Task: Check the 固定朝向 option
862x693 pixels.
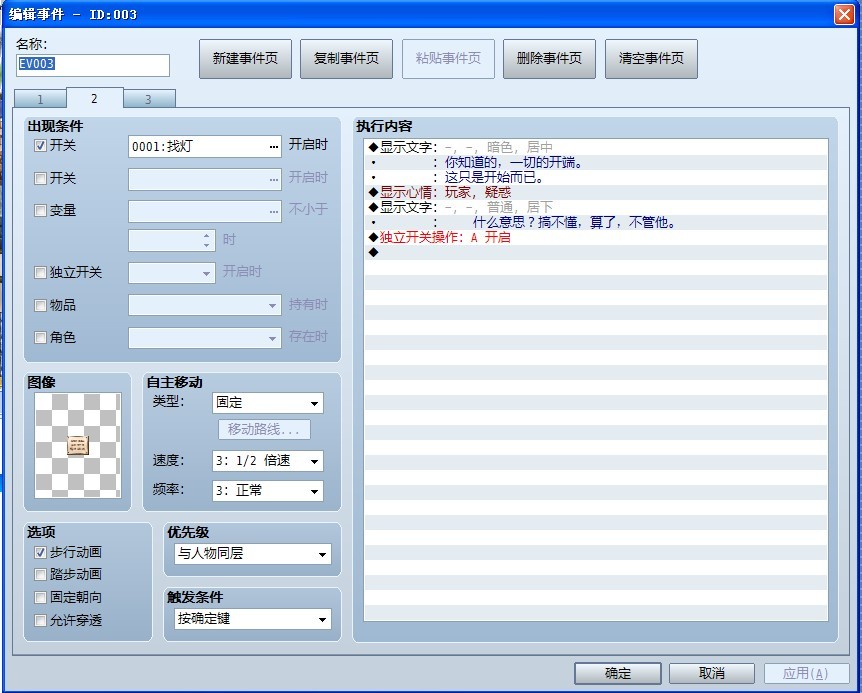Action: click(x=40, y=597)
